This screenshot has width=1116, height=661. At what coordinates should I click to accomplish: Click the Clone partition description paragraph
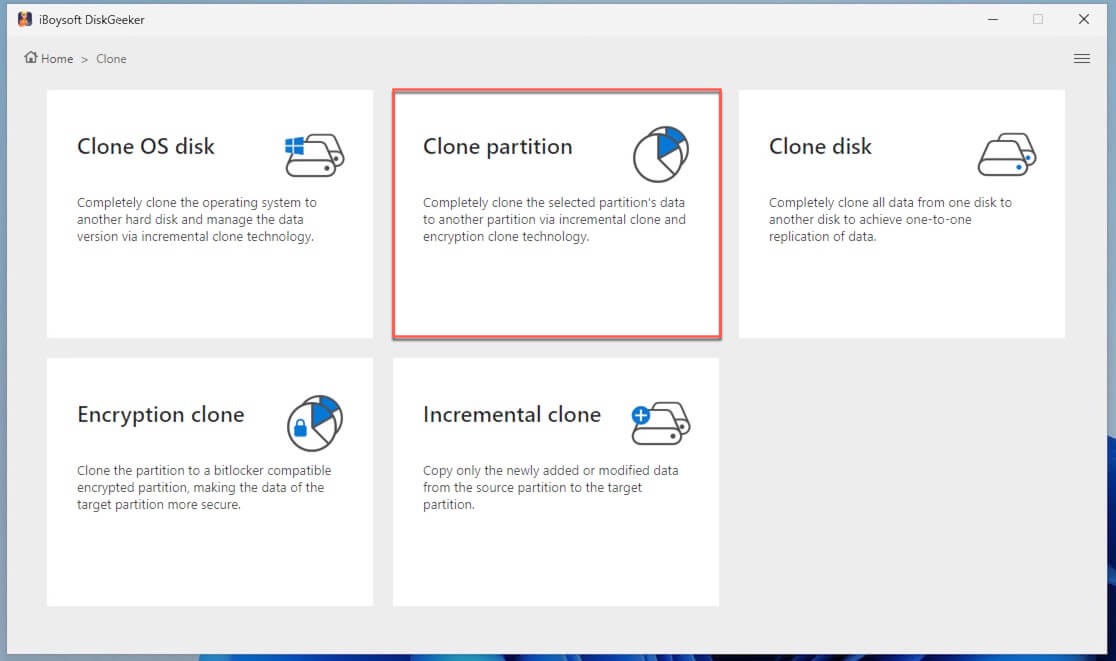point(554,220)
